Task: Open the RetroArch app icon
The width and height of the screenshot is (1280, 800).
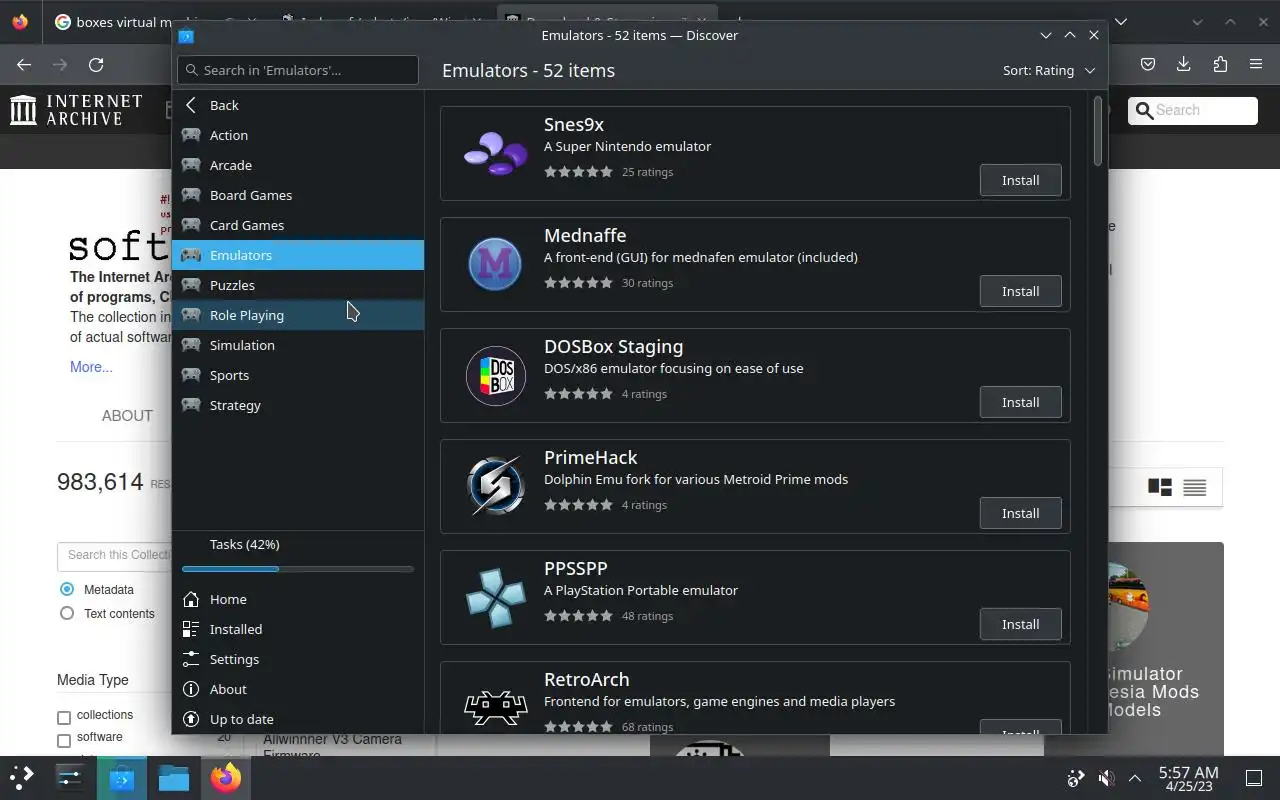Action: pyautogui.click(x=496, y=706)
